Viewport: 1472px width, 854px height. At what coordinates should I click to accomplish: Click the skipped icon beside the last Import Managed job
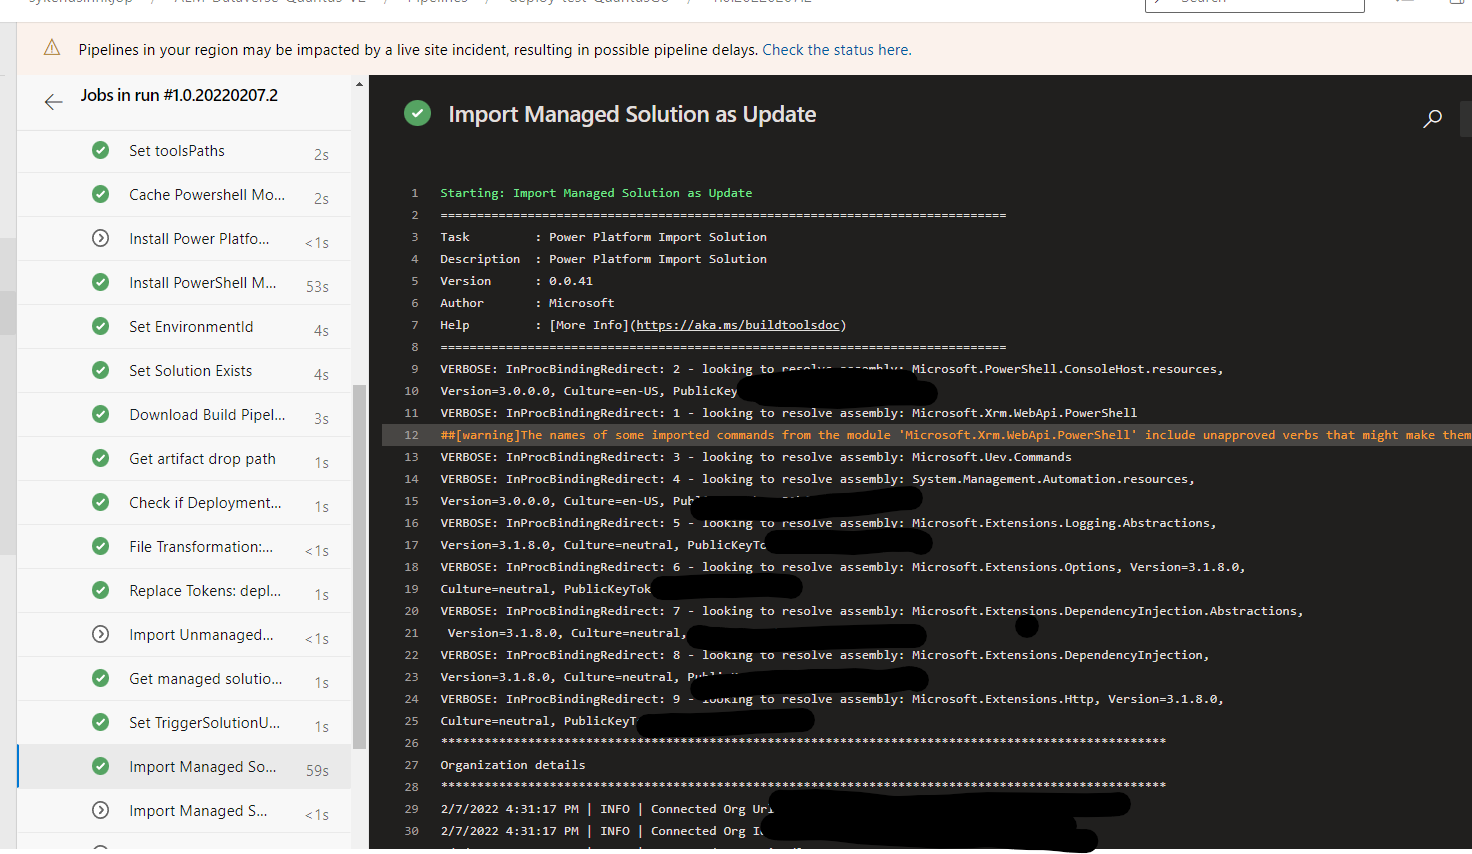[100, 810]
